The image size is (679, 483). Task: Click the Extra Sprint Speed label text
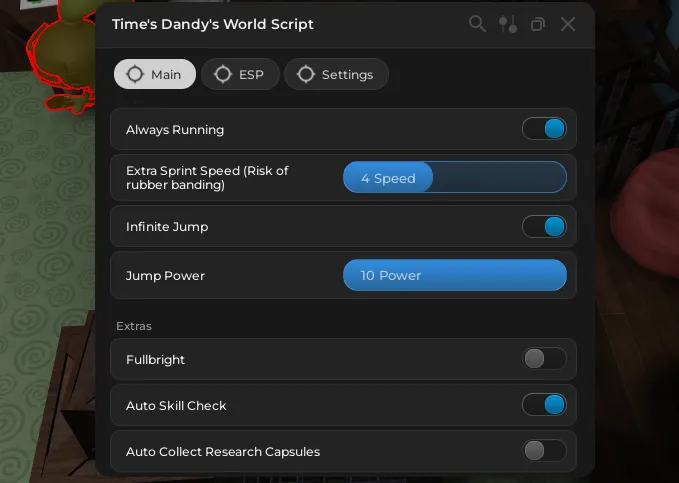tap(207, 177)
